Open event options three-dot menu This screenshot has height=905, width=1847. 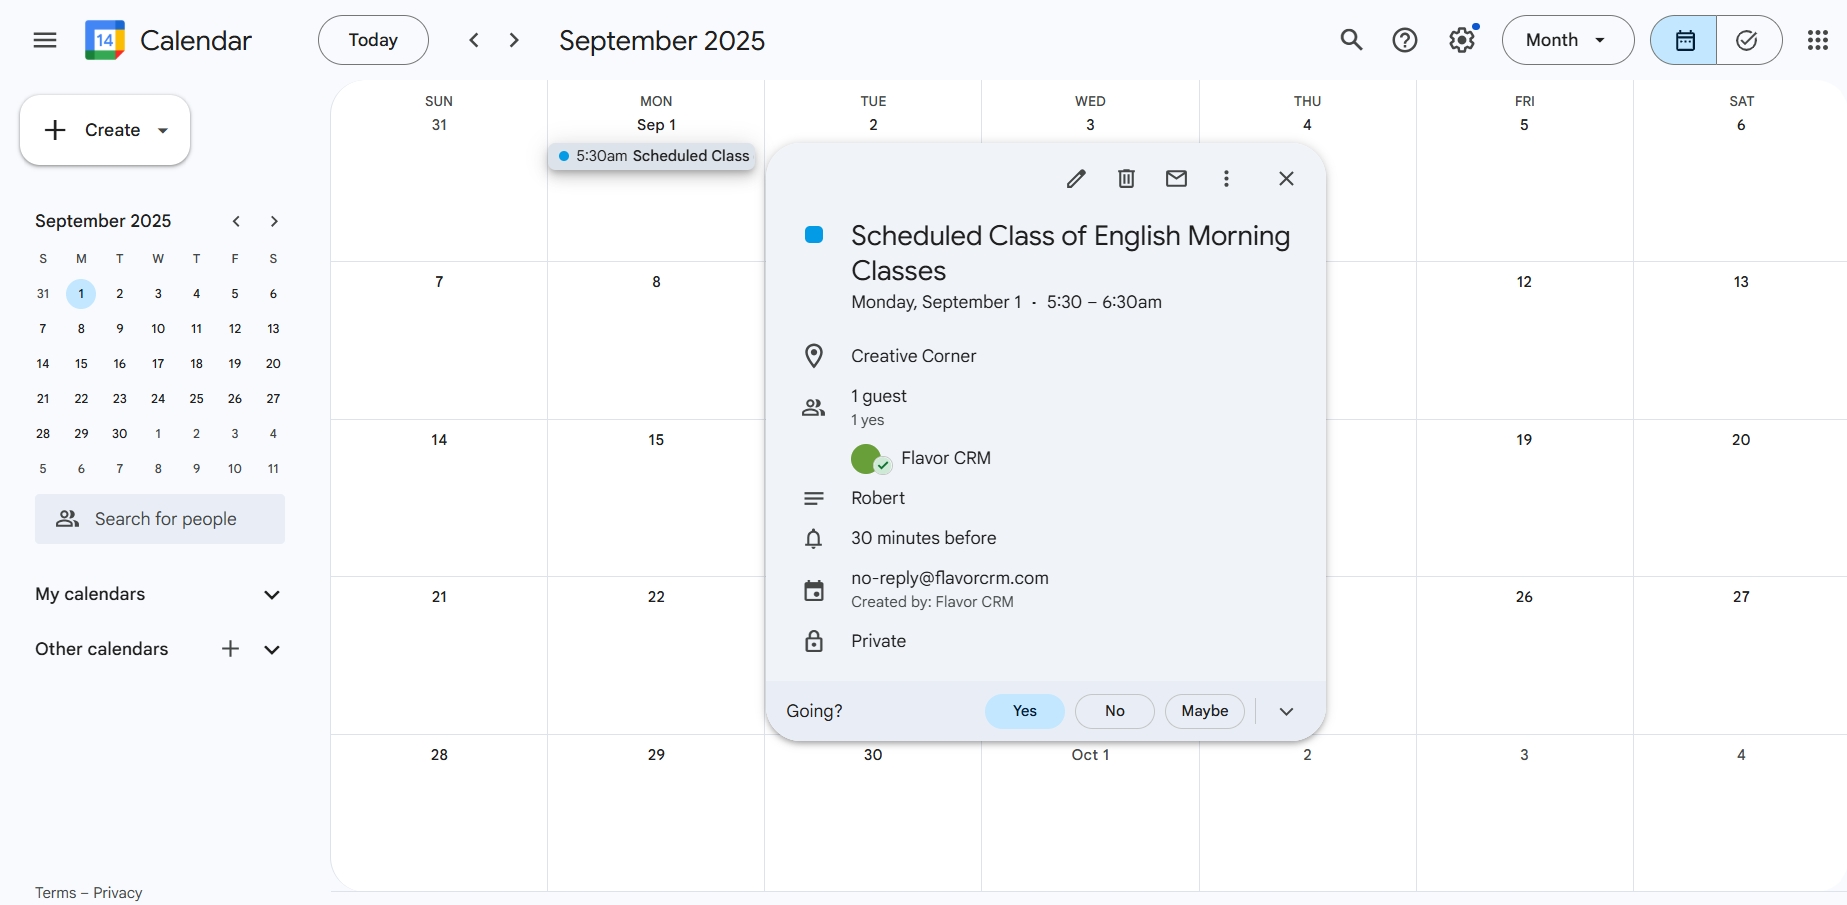click(1226, 179)
